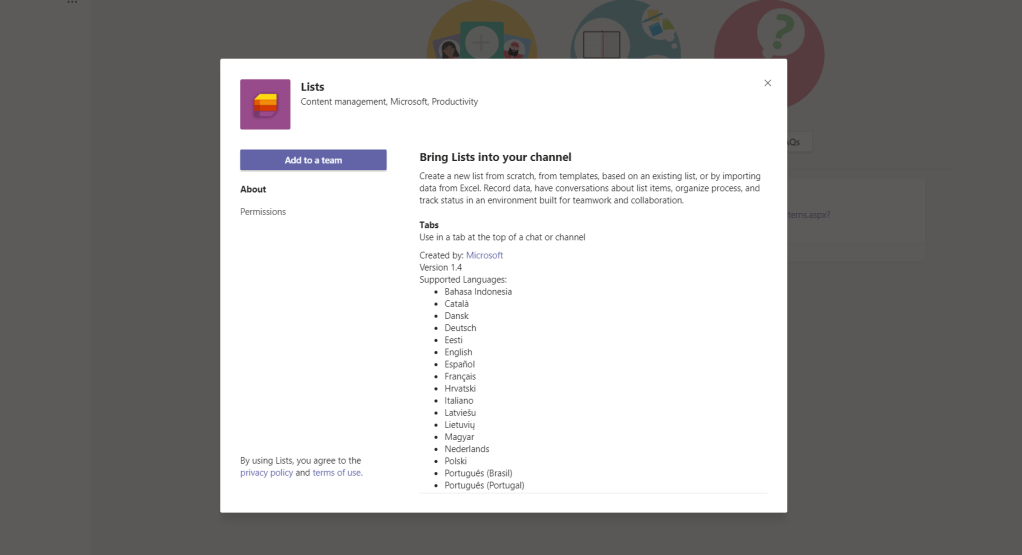Click Bahasa Indonesia in the language list
The width and height of the screenshot is (1022, 555).
(478, 292)
